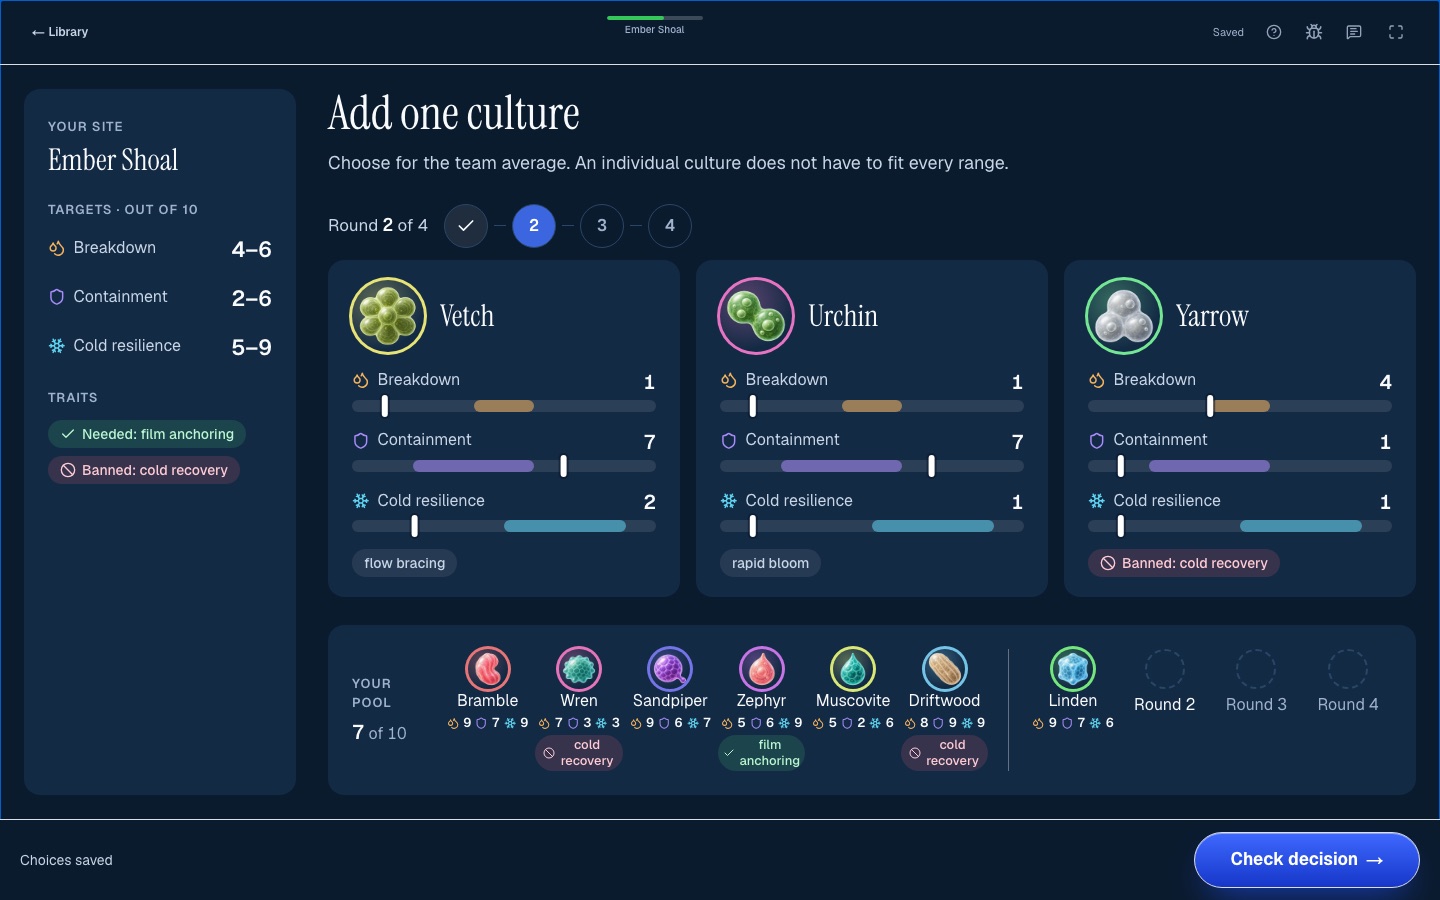Click Wren's cold recovery badge
1440x900 pixels.
click(579, 753)
